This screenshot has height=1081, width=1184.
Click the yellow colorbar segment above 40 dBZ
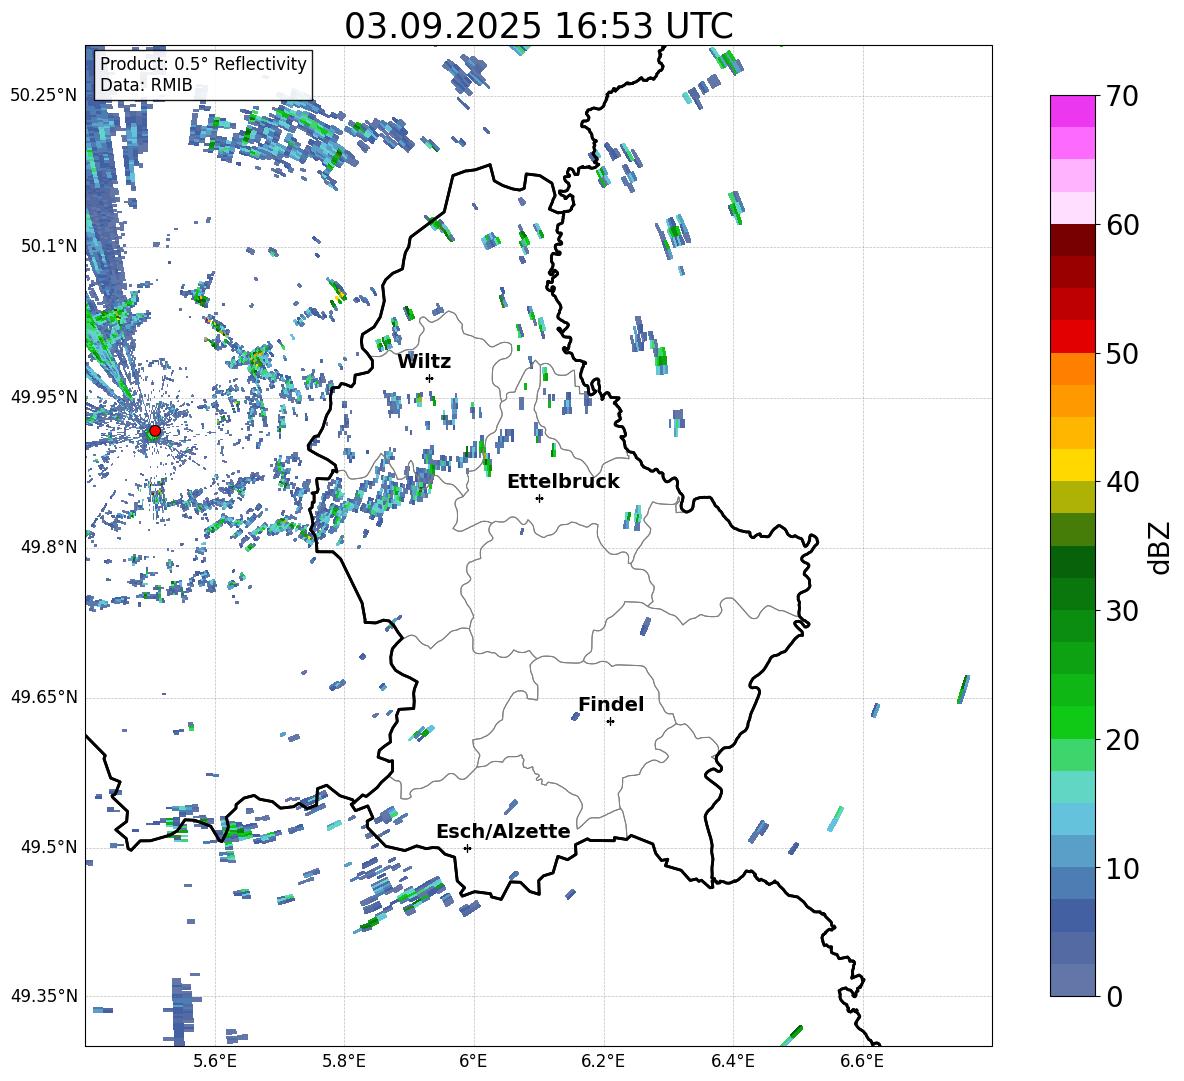pyautogui.click(x=1072, y=465)
